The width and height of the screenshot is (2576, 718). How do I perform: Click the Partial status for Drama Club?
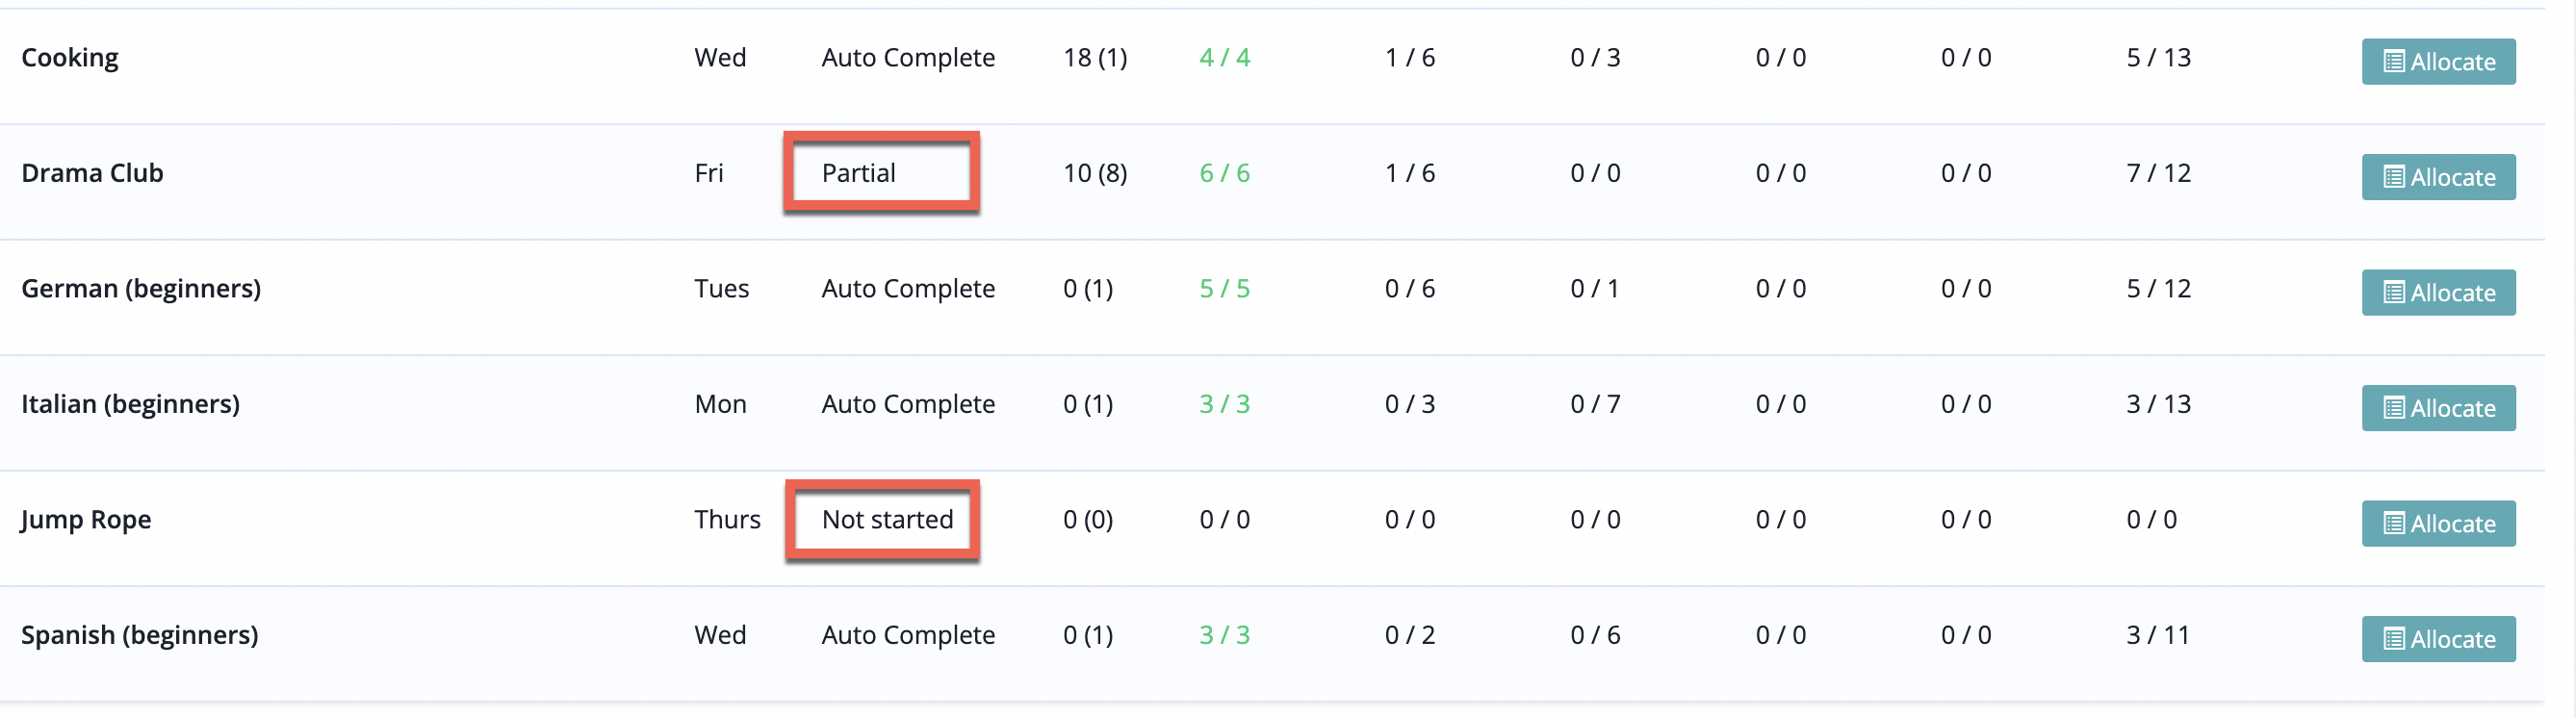coord(859,173)
